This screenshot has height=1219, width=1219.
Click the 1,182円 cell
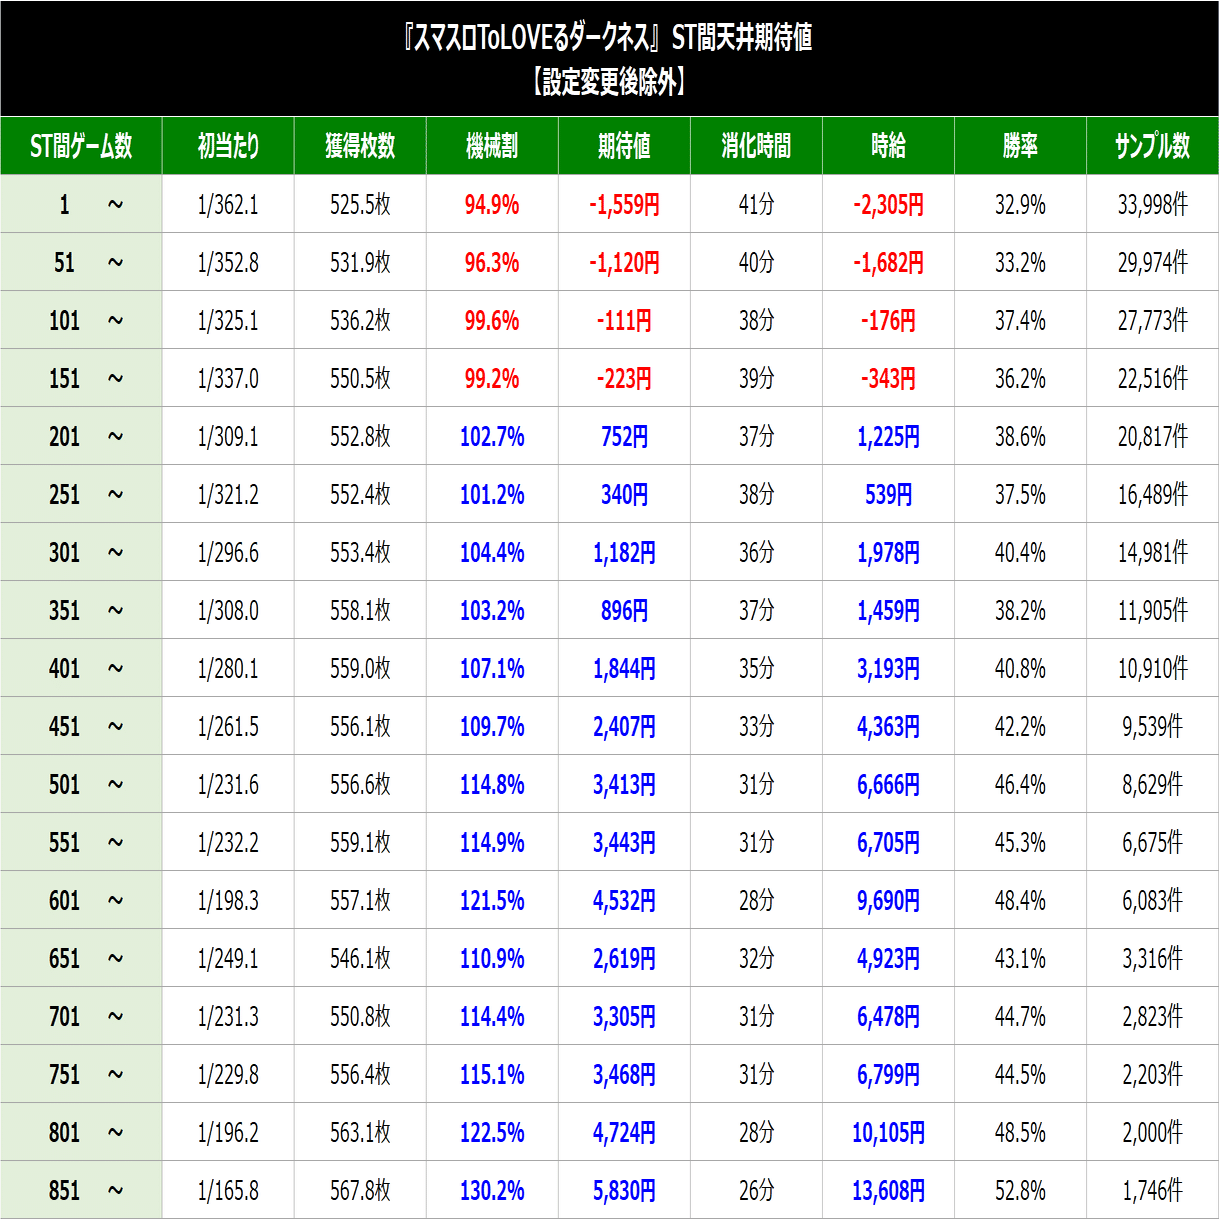[x=624, y=553]
